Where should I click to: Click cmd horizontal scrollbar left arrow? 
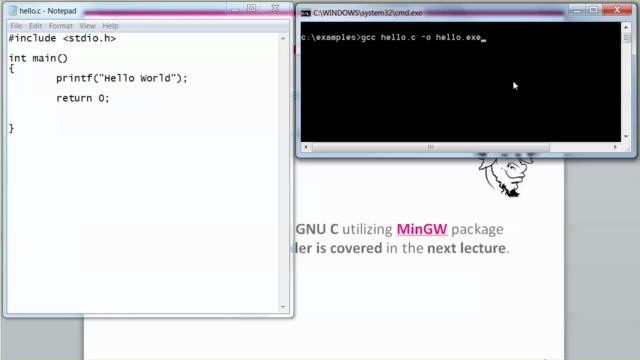306,147
